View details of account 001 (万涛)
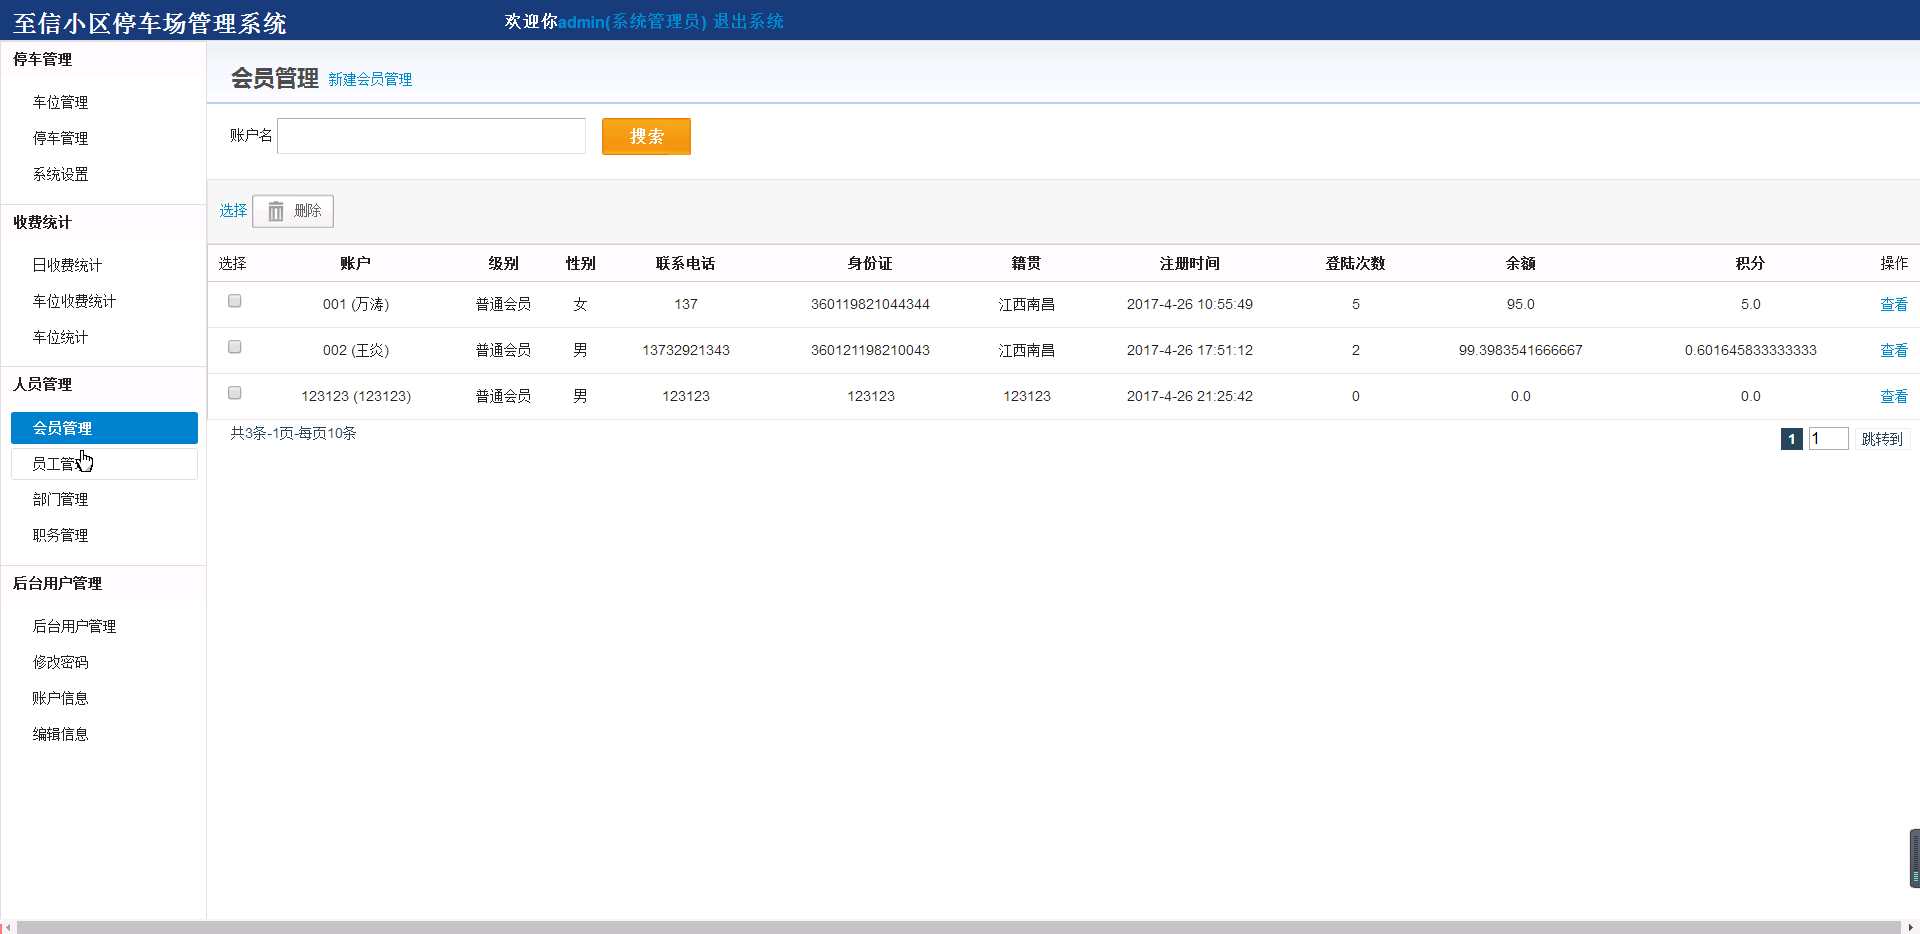 pyautogui.click(x=1894, y=304)
